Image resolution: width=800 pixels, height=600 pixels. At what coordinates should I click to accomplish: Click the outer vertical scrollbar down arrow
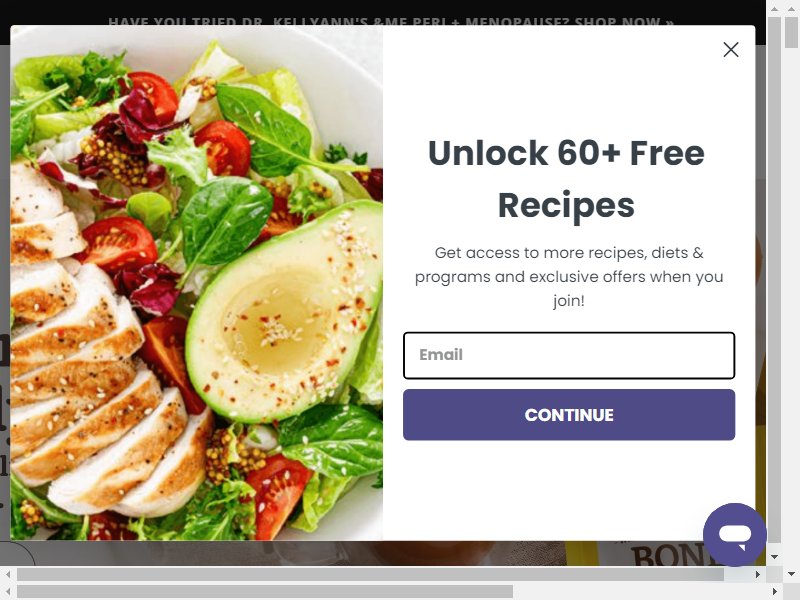tap(791, 574)
